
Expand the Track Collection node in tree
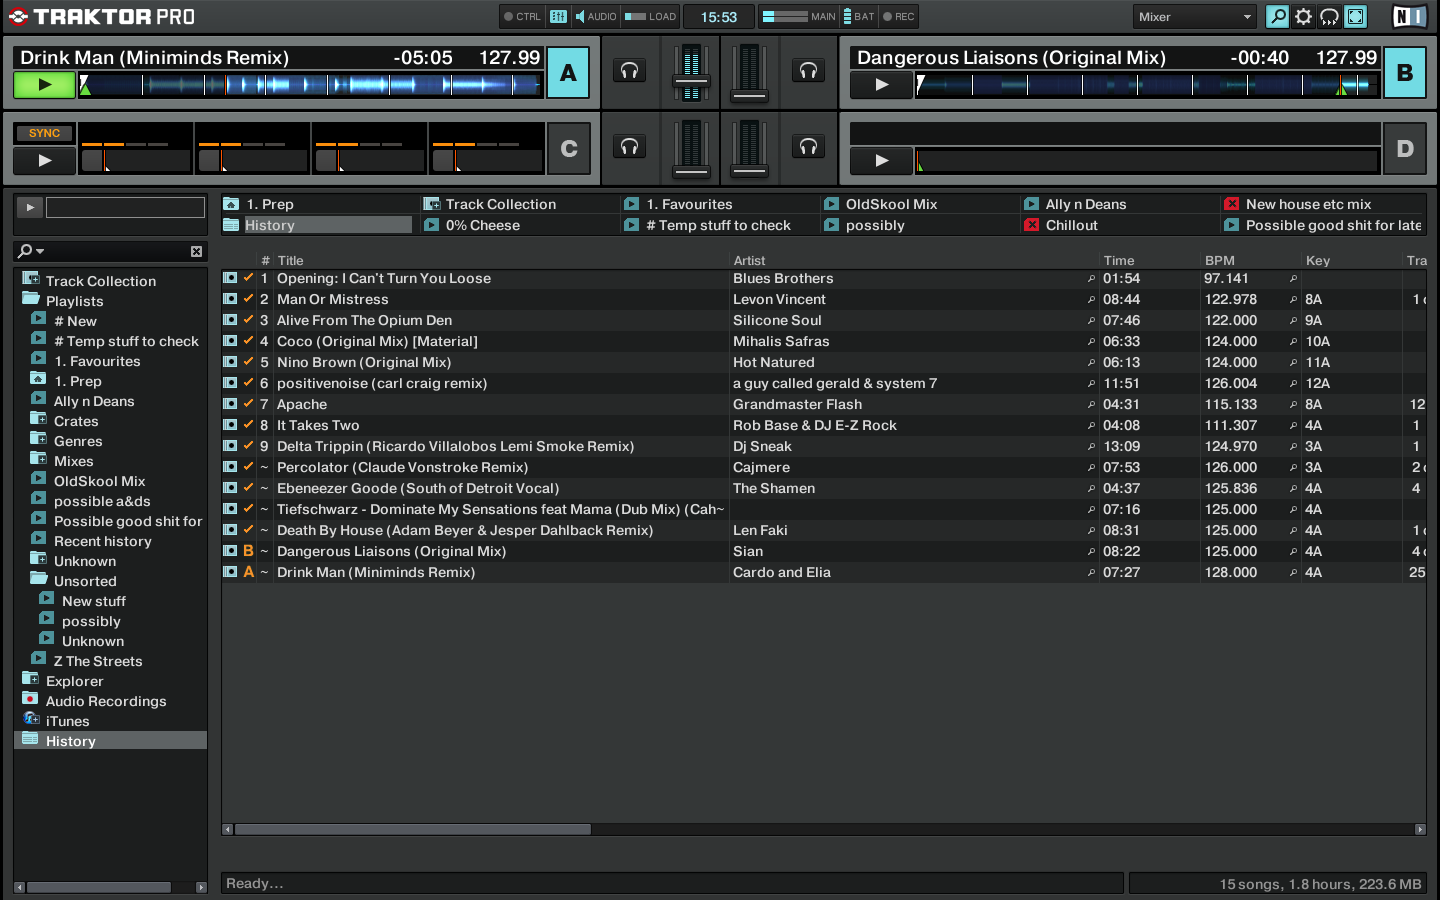(x=31, y=279)
